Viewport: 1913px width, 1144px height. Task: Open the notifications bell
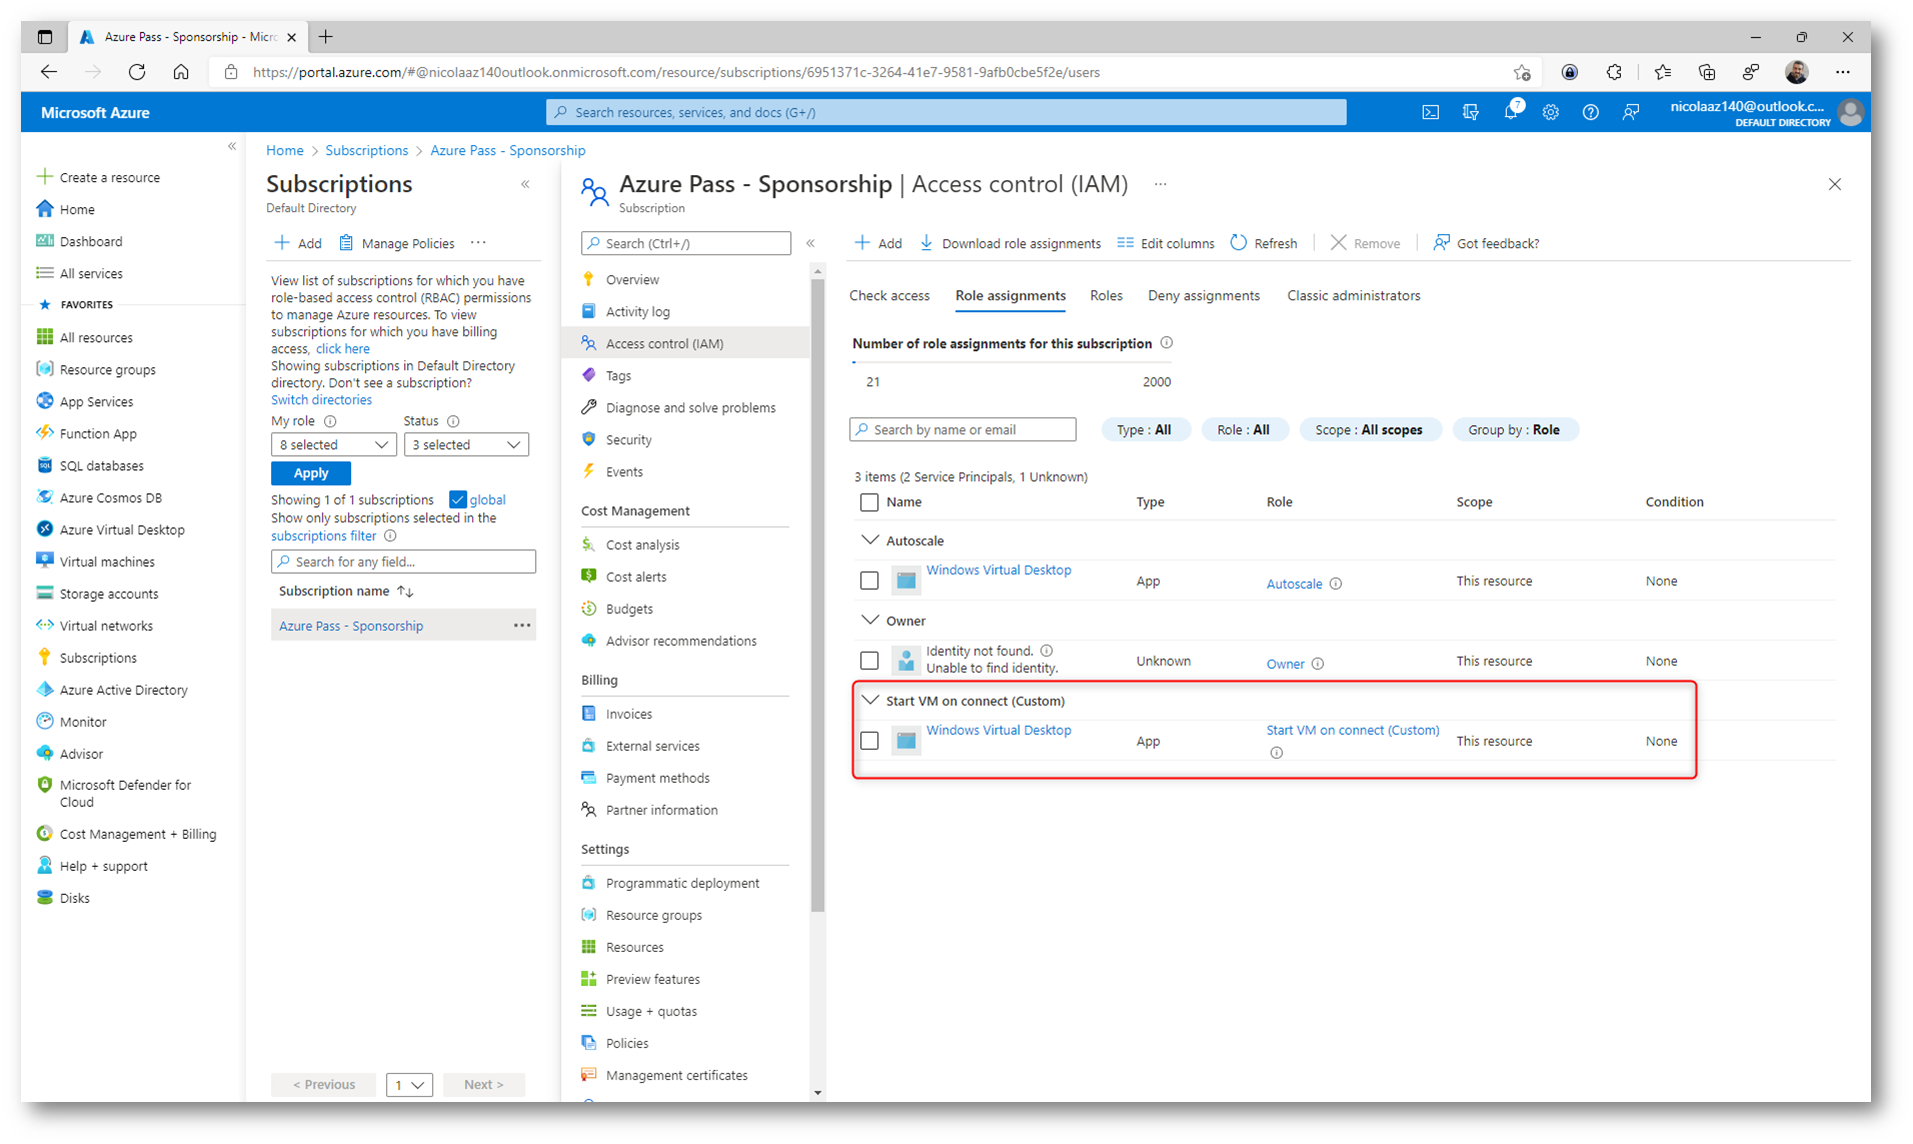pyautogui.click(x=1511, y=112)
